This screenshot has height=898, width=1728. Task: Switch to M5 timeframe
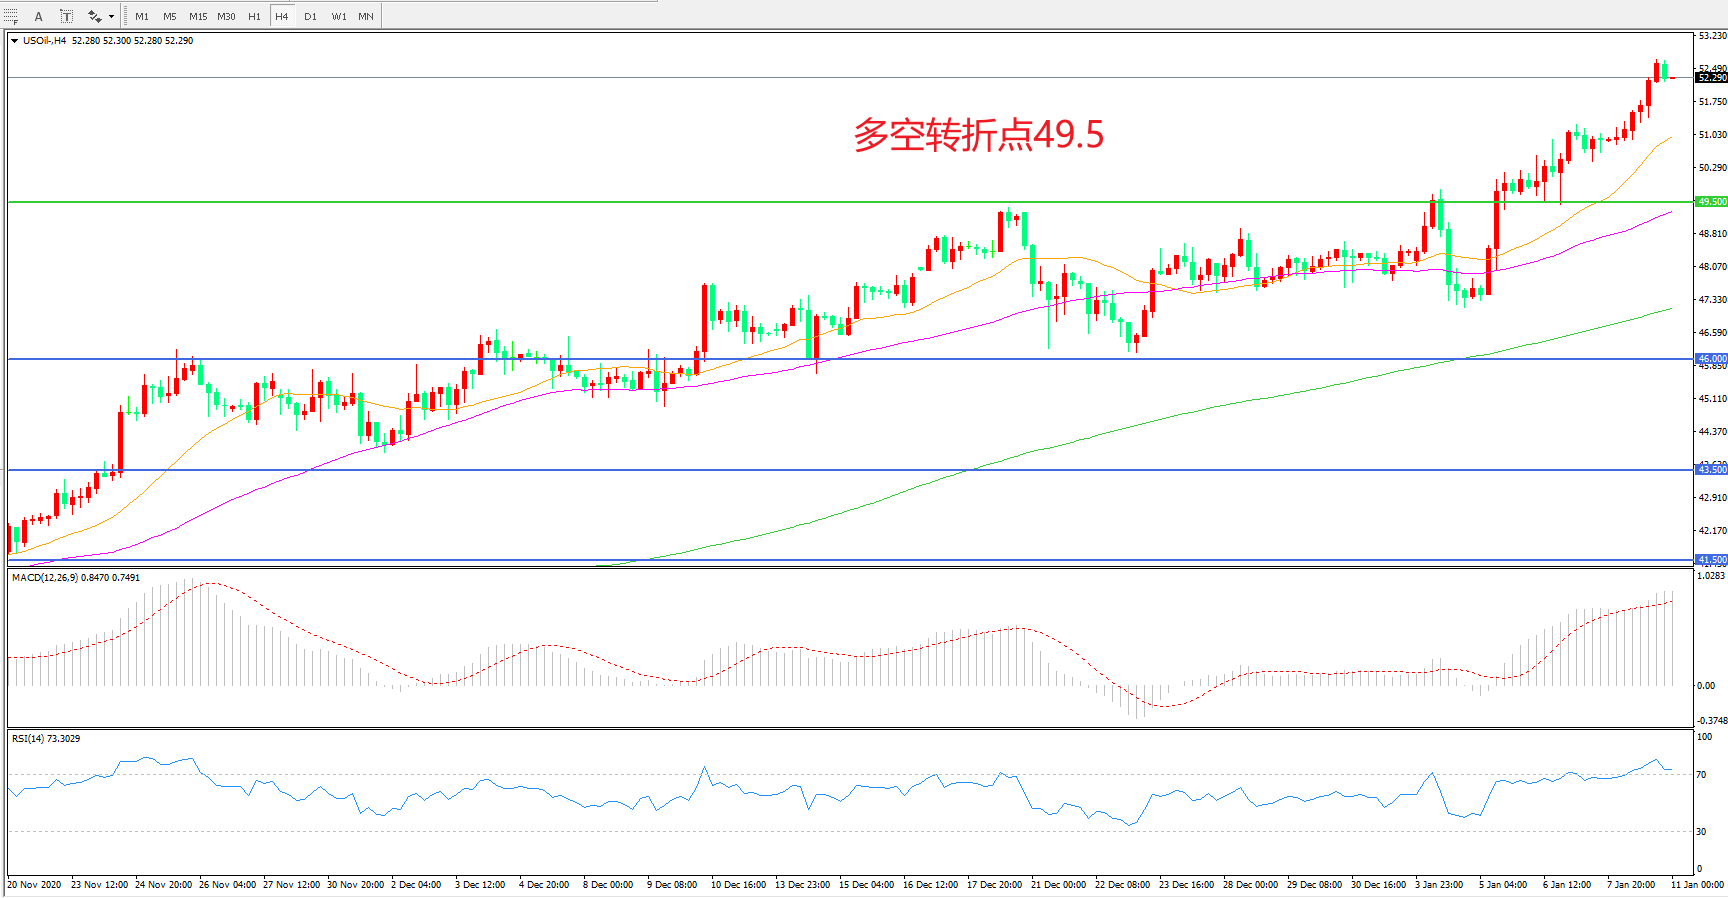[170, 16]
